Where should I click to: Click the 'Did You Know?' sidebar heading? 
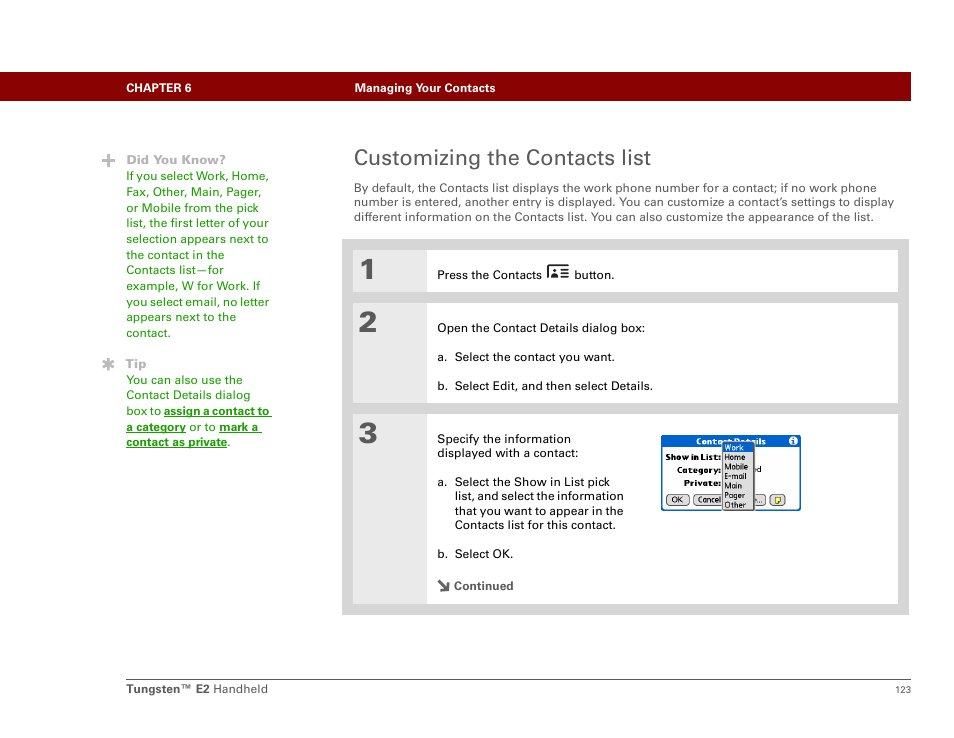point(176,160)
